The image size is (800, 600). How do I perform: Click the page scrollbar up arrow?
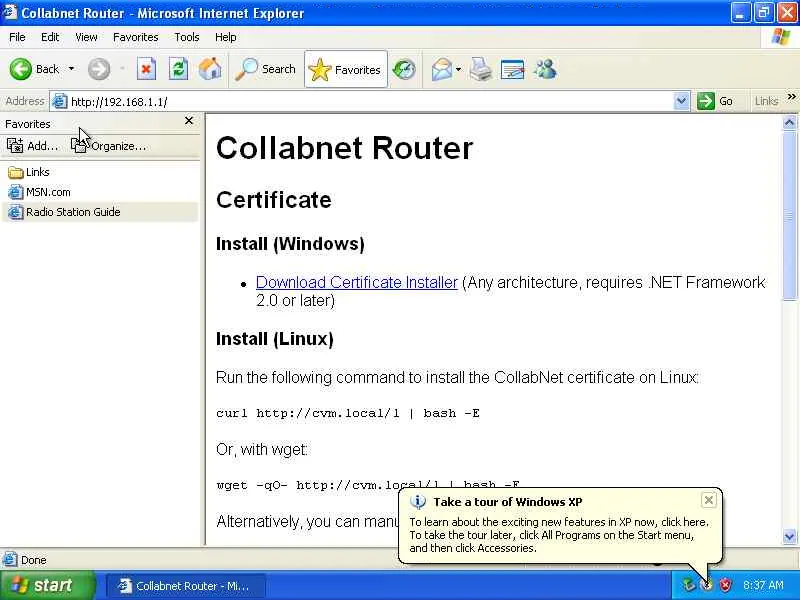pos(789,122)
